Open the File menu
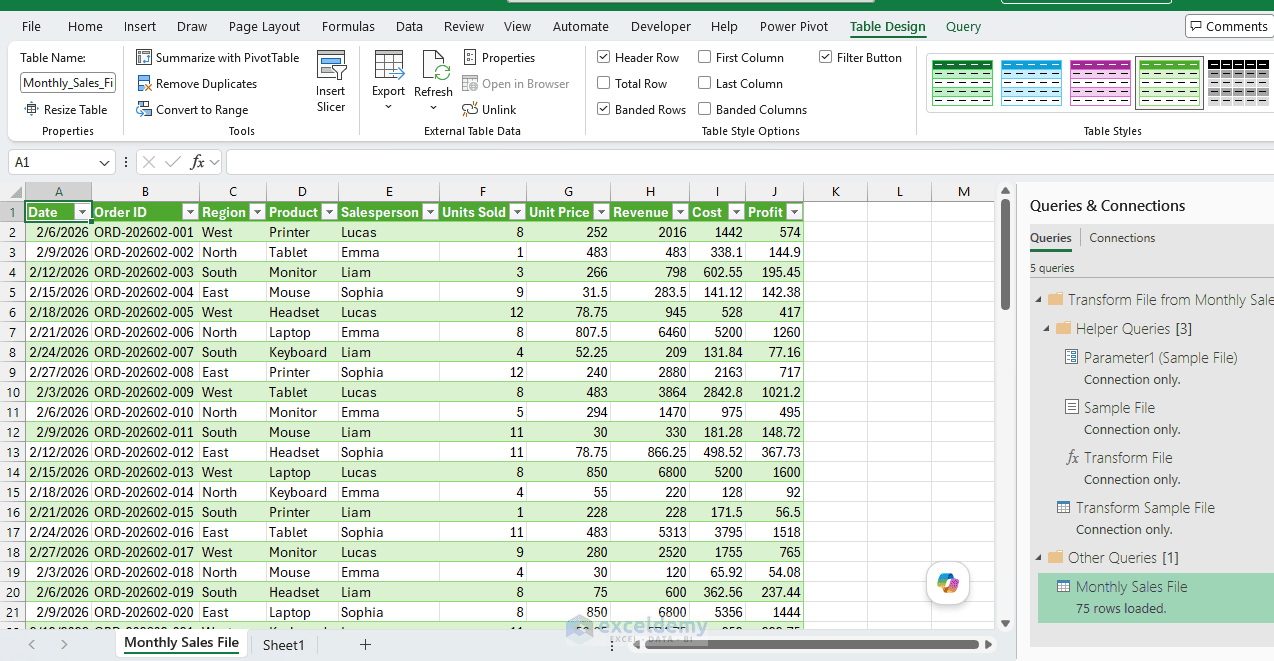This screenshot has height=661, width=1274. click(x=31, y=27)
